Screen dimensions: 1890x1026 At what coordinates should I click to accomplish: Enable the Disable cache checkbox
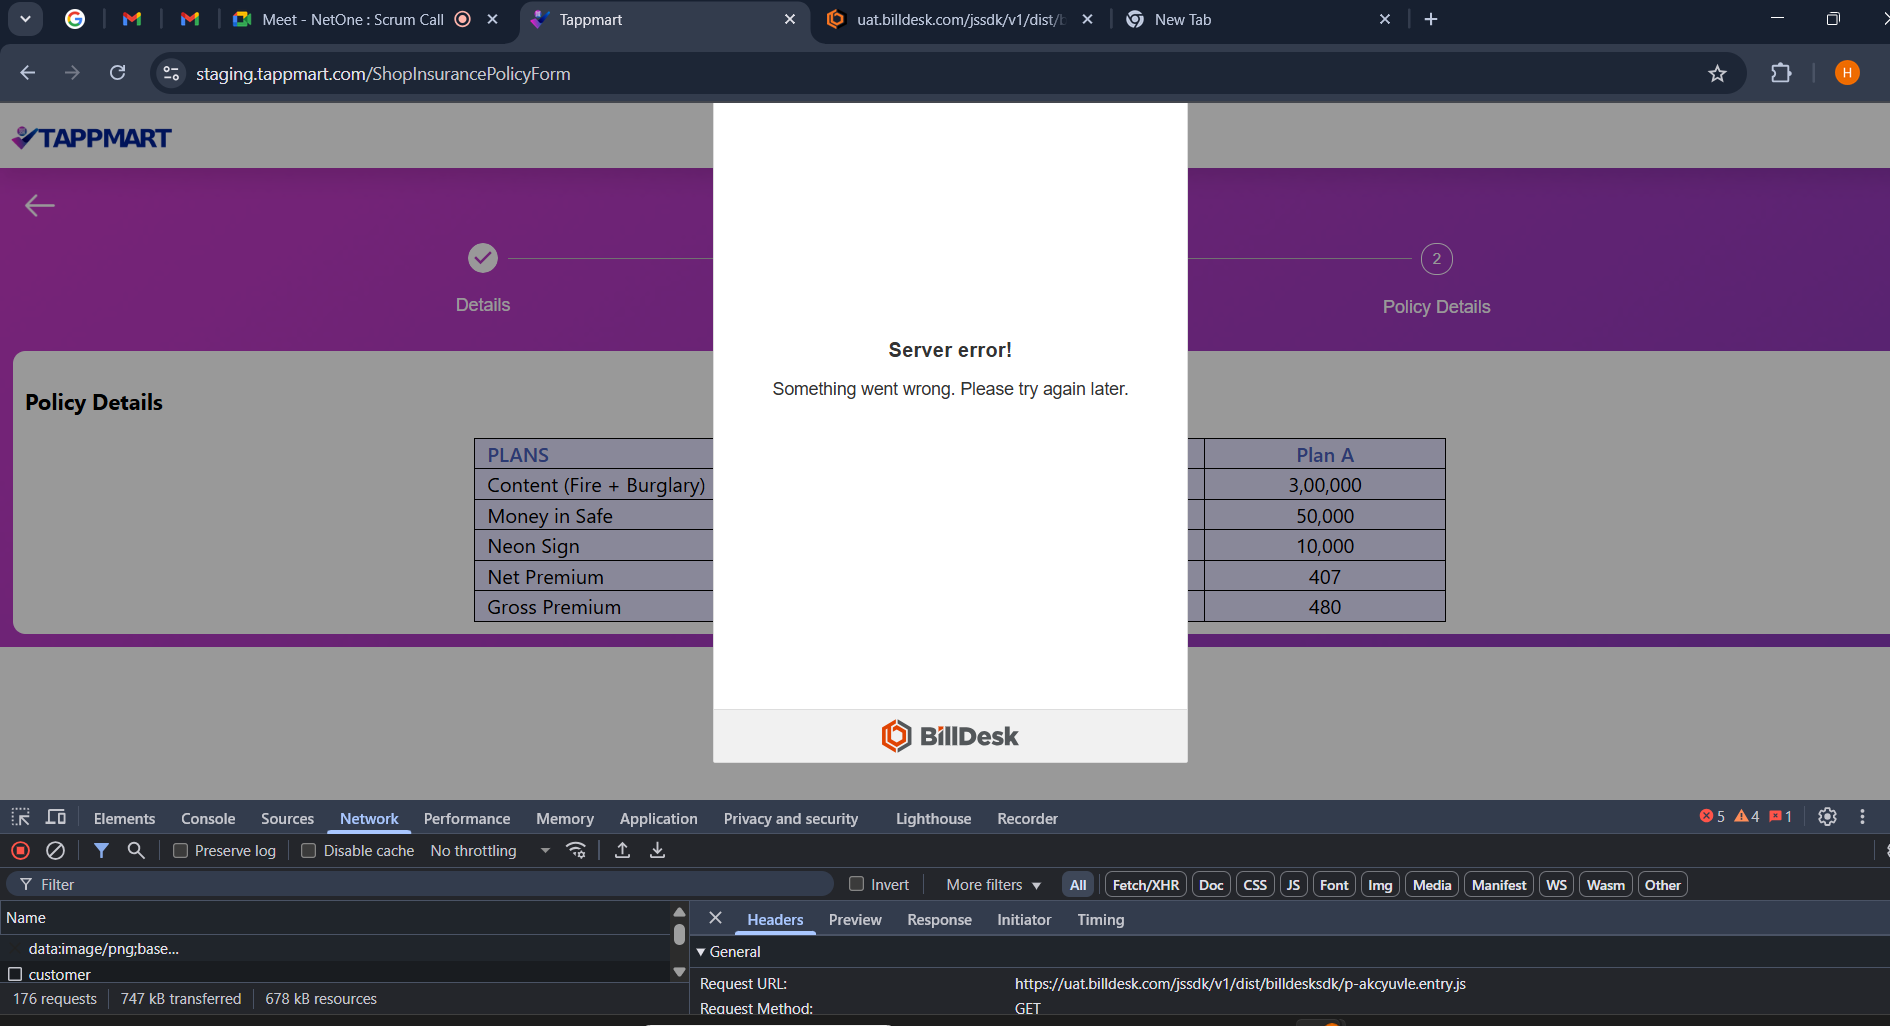tap(309, 851)
